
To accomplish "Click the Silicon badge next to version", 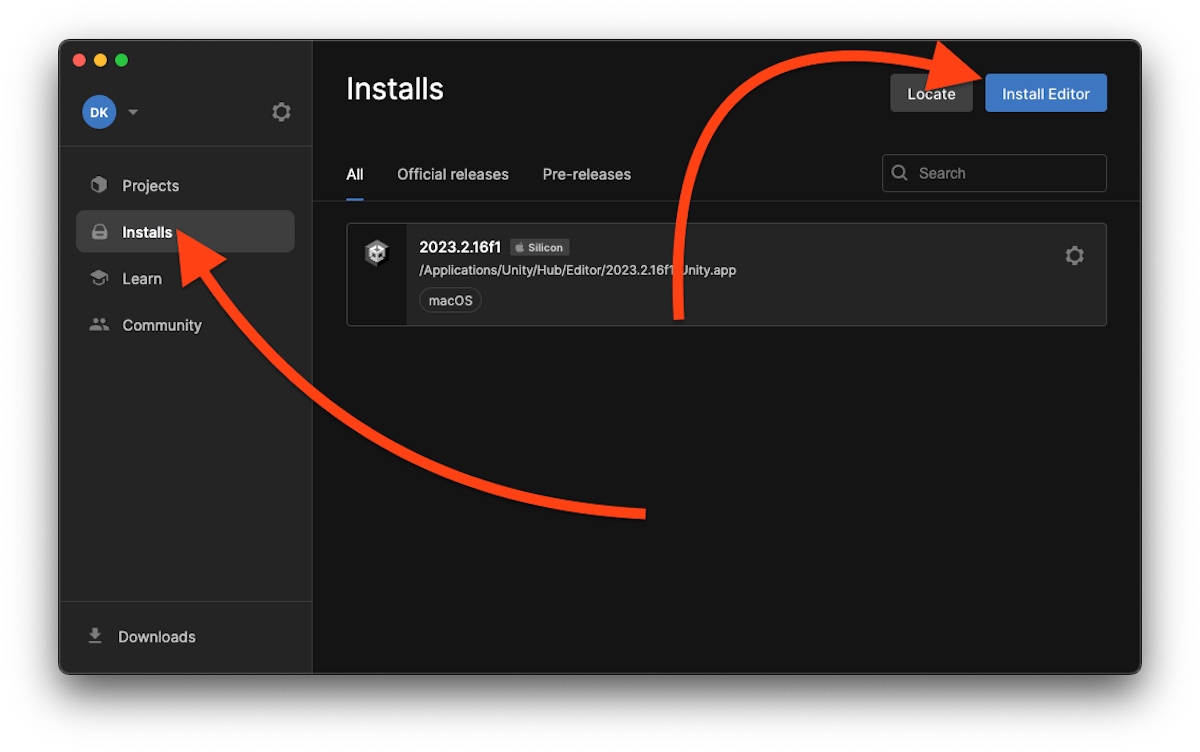I will pos(539,247).
